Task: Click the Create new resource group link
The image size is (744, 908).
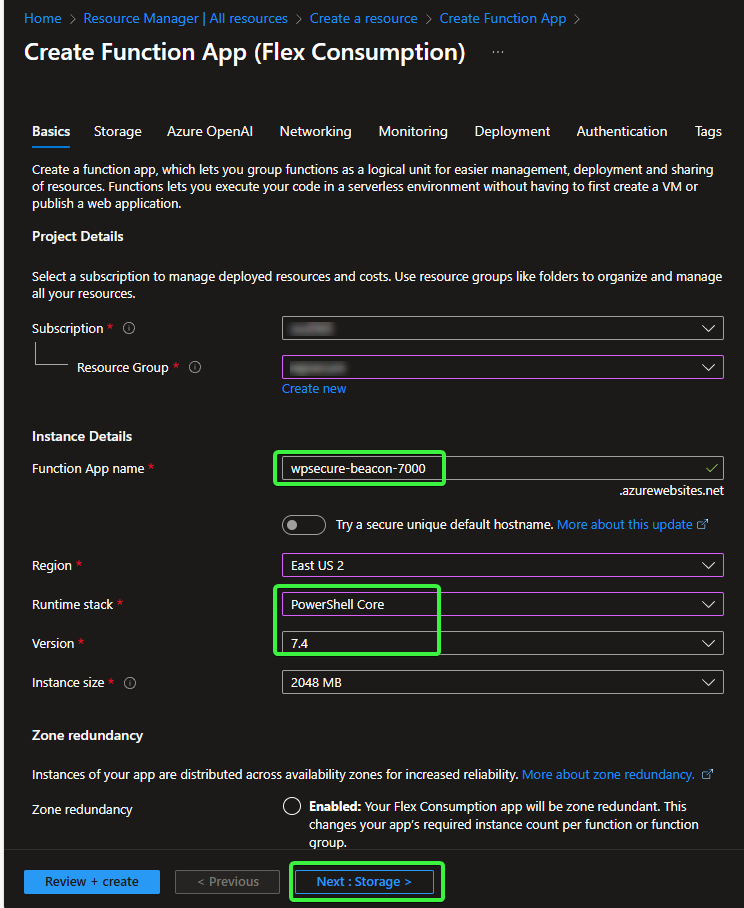Action: click(314, 389)
